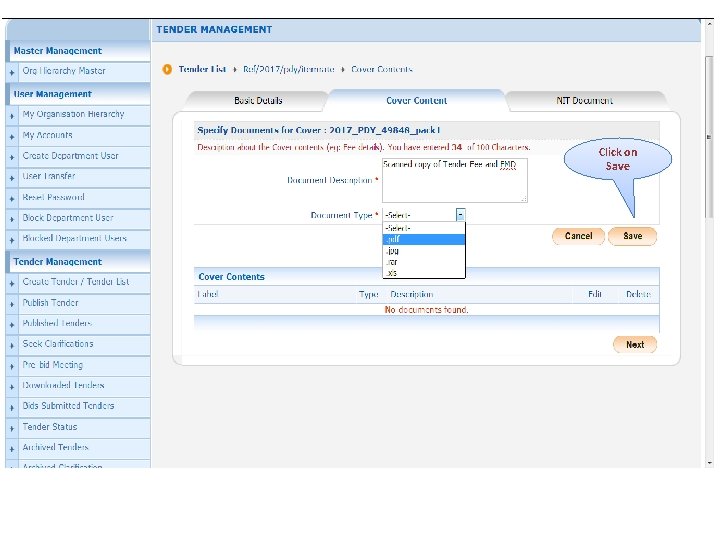Open Create Tender / Tender List
This screenshot has width=720, height=540.
pos(76,281)
